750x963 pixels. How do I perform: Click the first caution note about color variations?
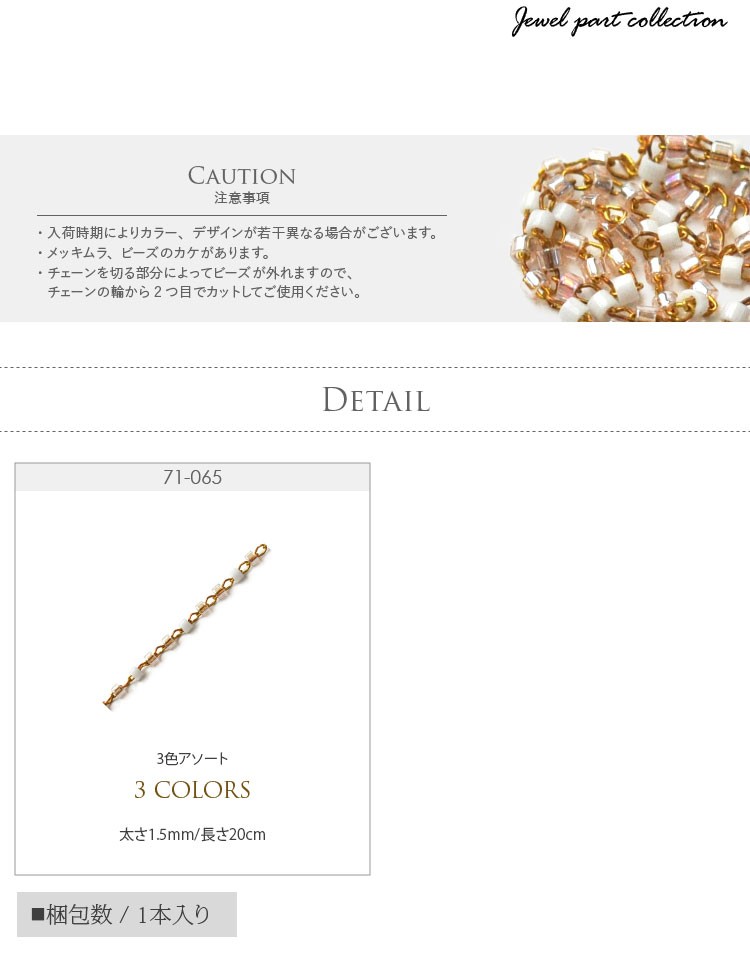pos(238,233)
